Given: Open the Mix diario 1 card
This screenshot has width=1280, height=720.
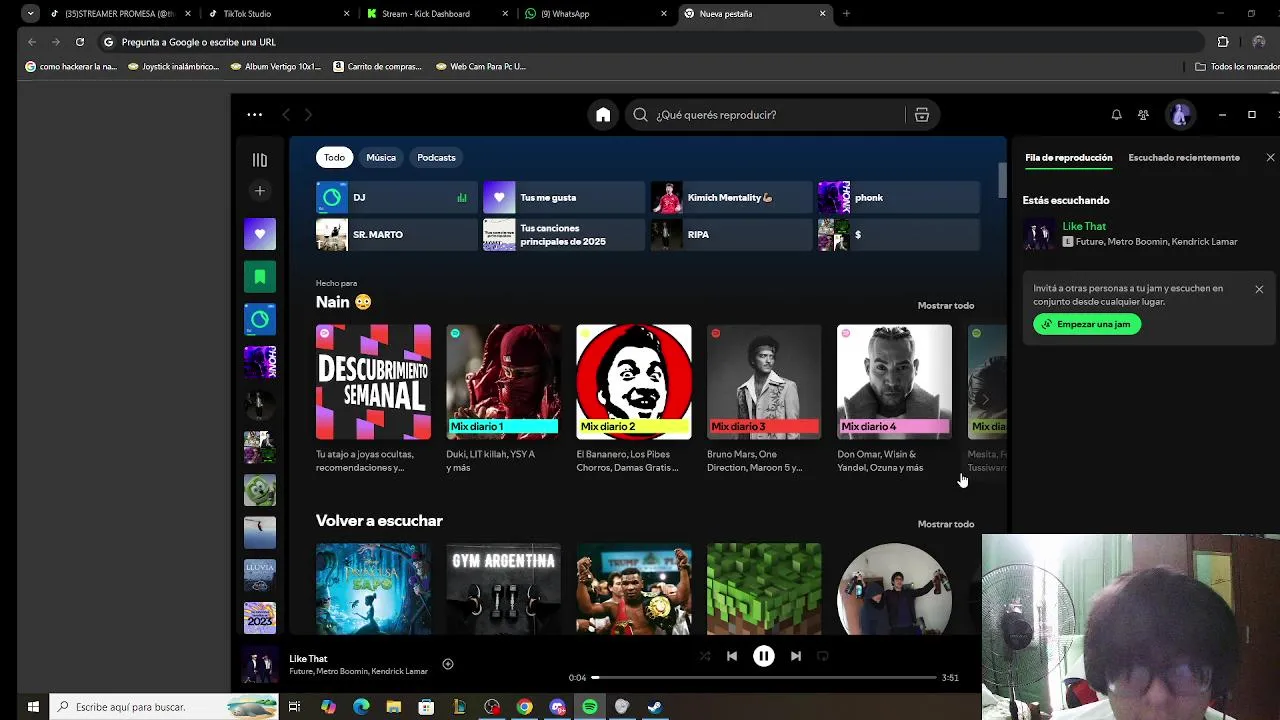Looking at the screenshot, I should pyautogui.click(x=503, y=398).
